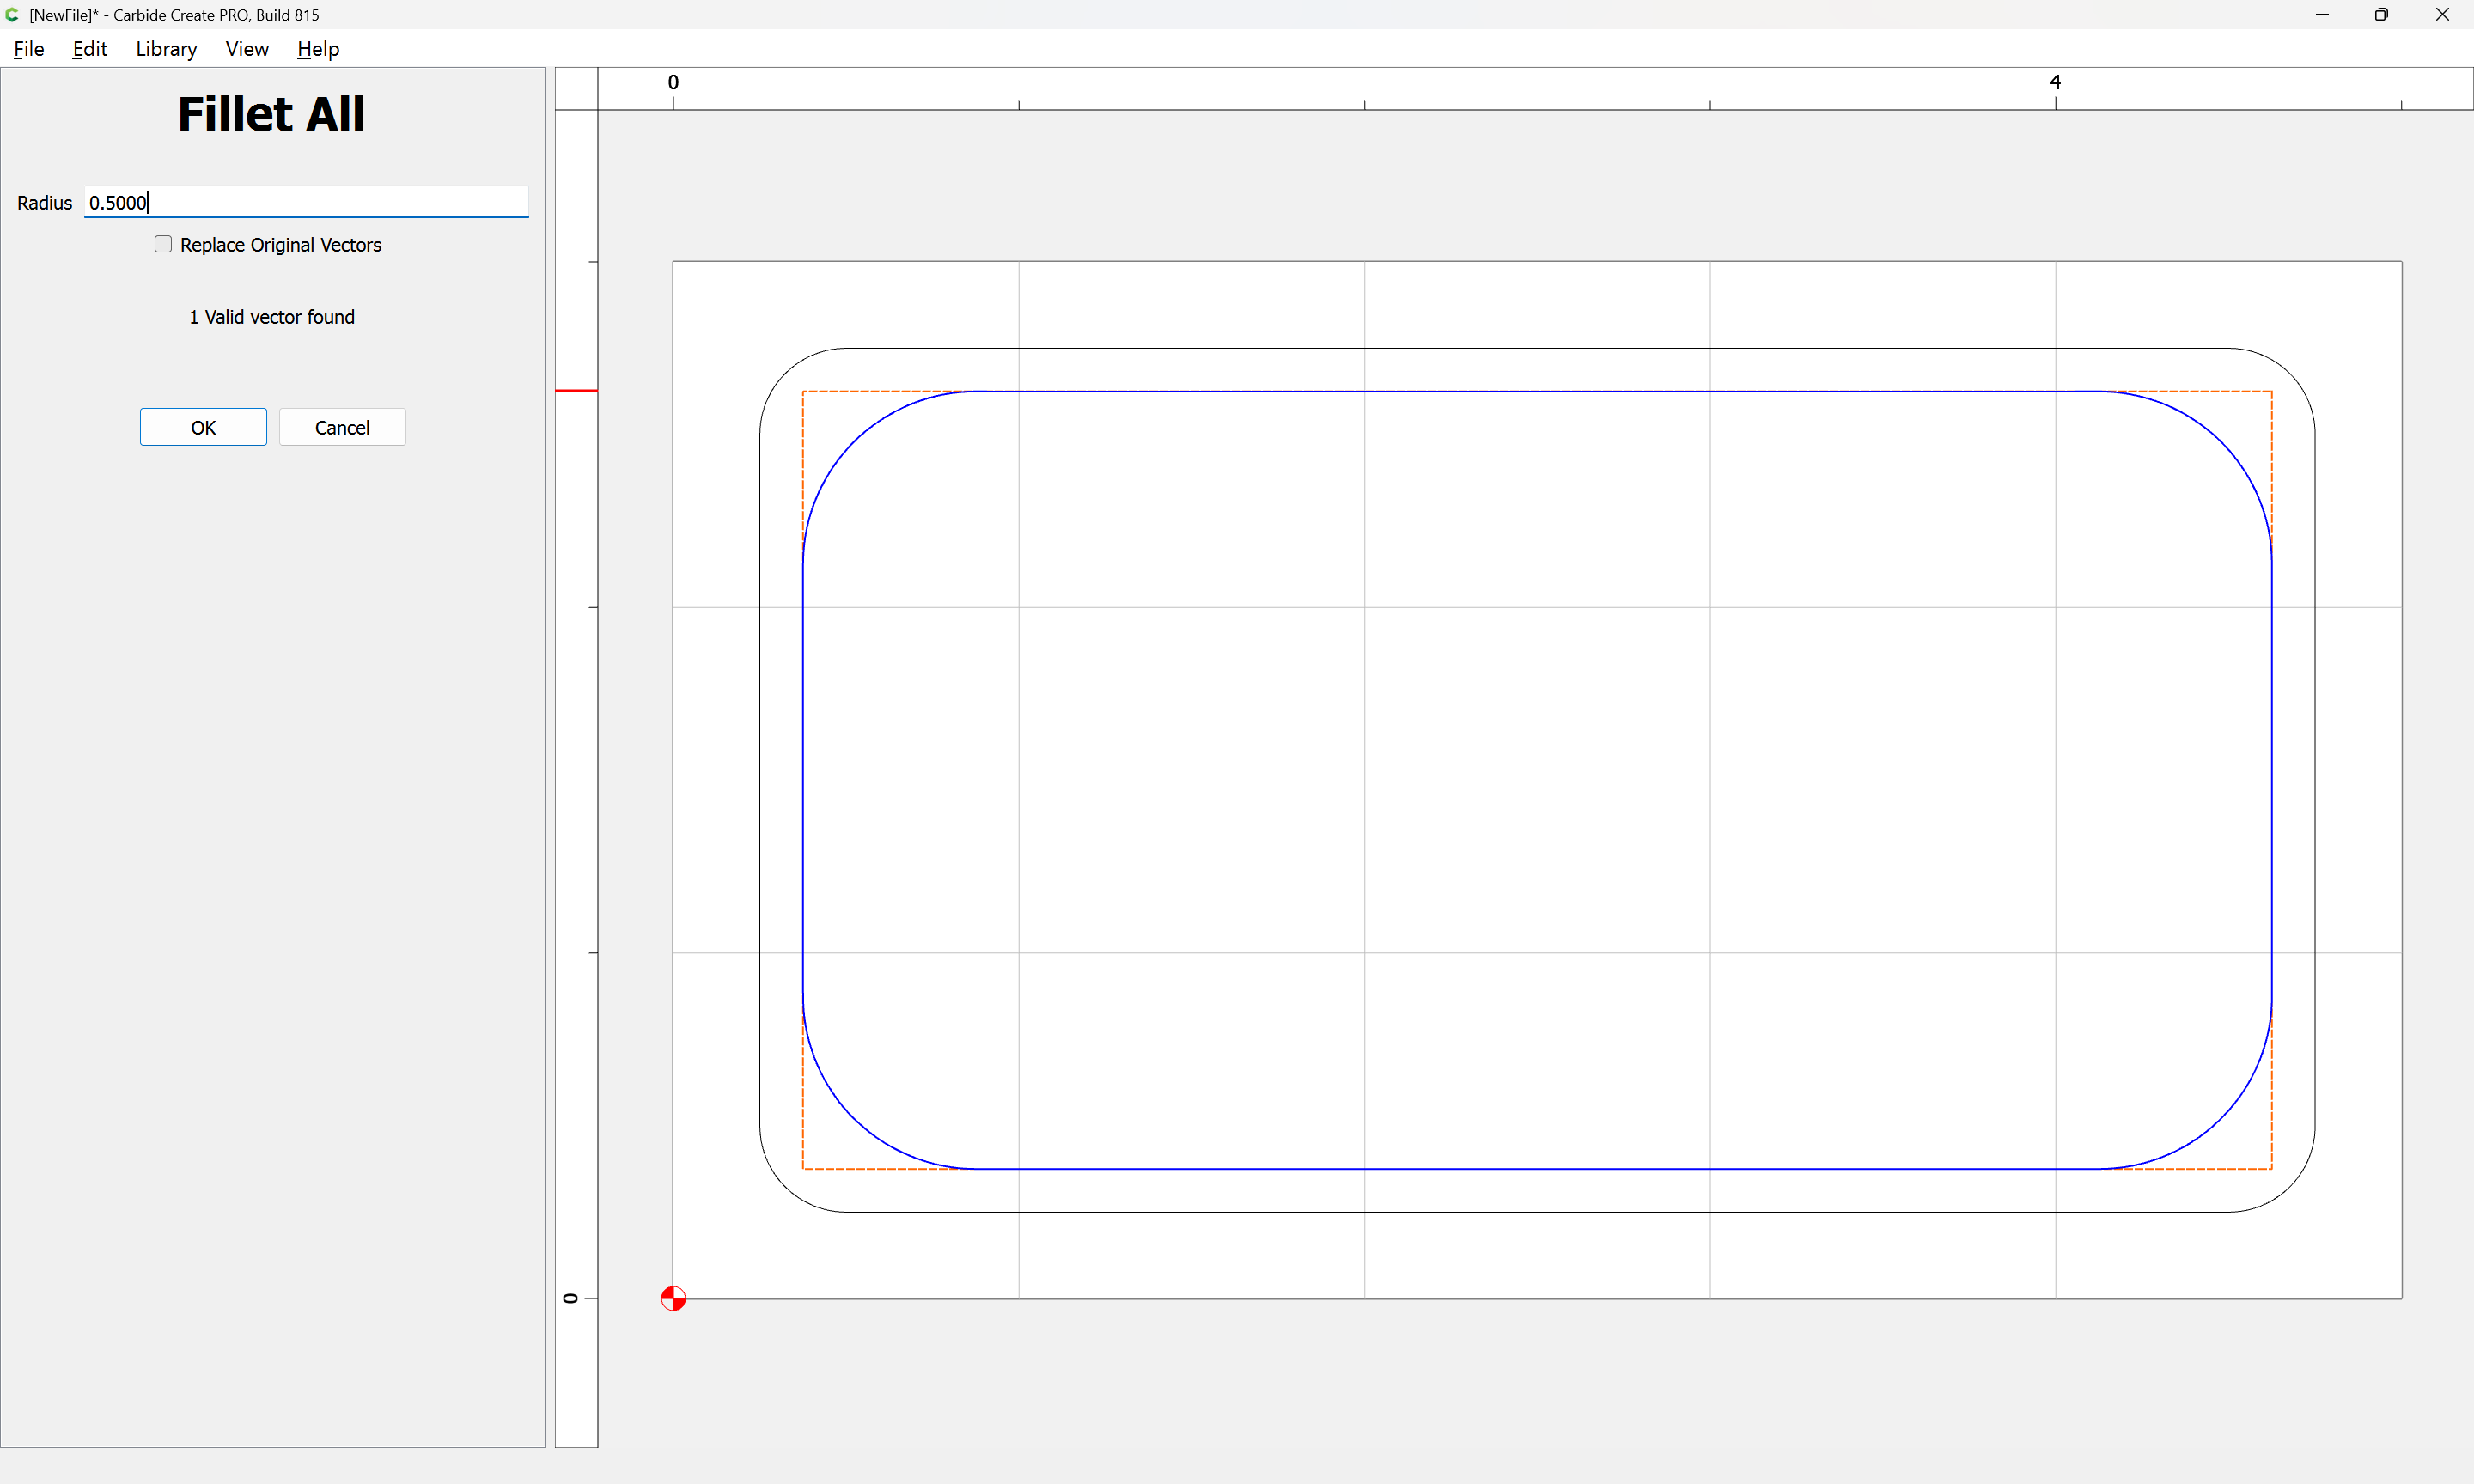Open the Edit menu
The height and width of the screenshot is (1484, 2474).
(x=89, y=49)
